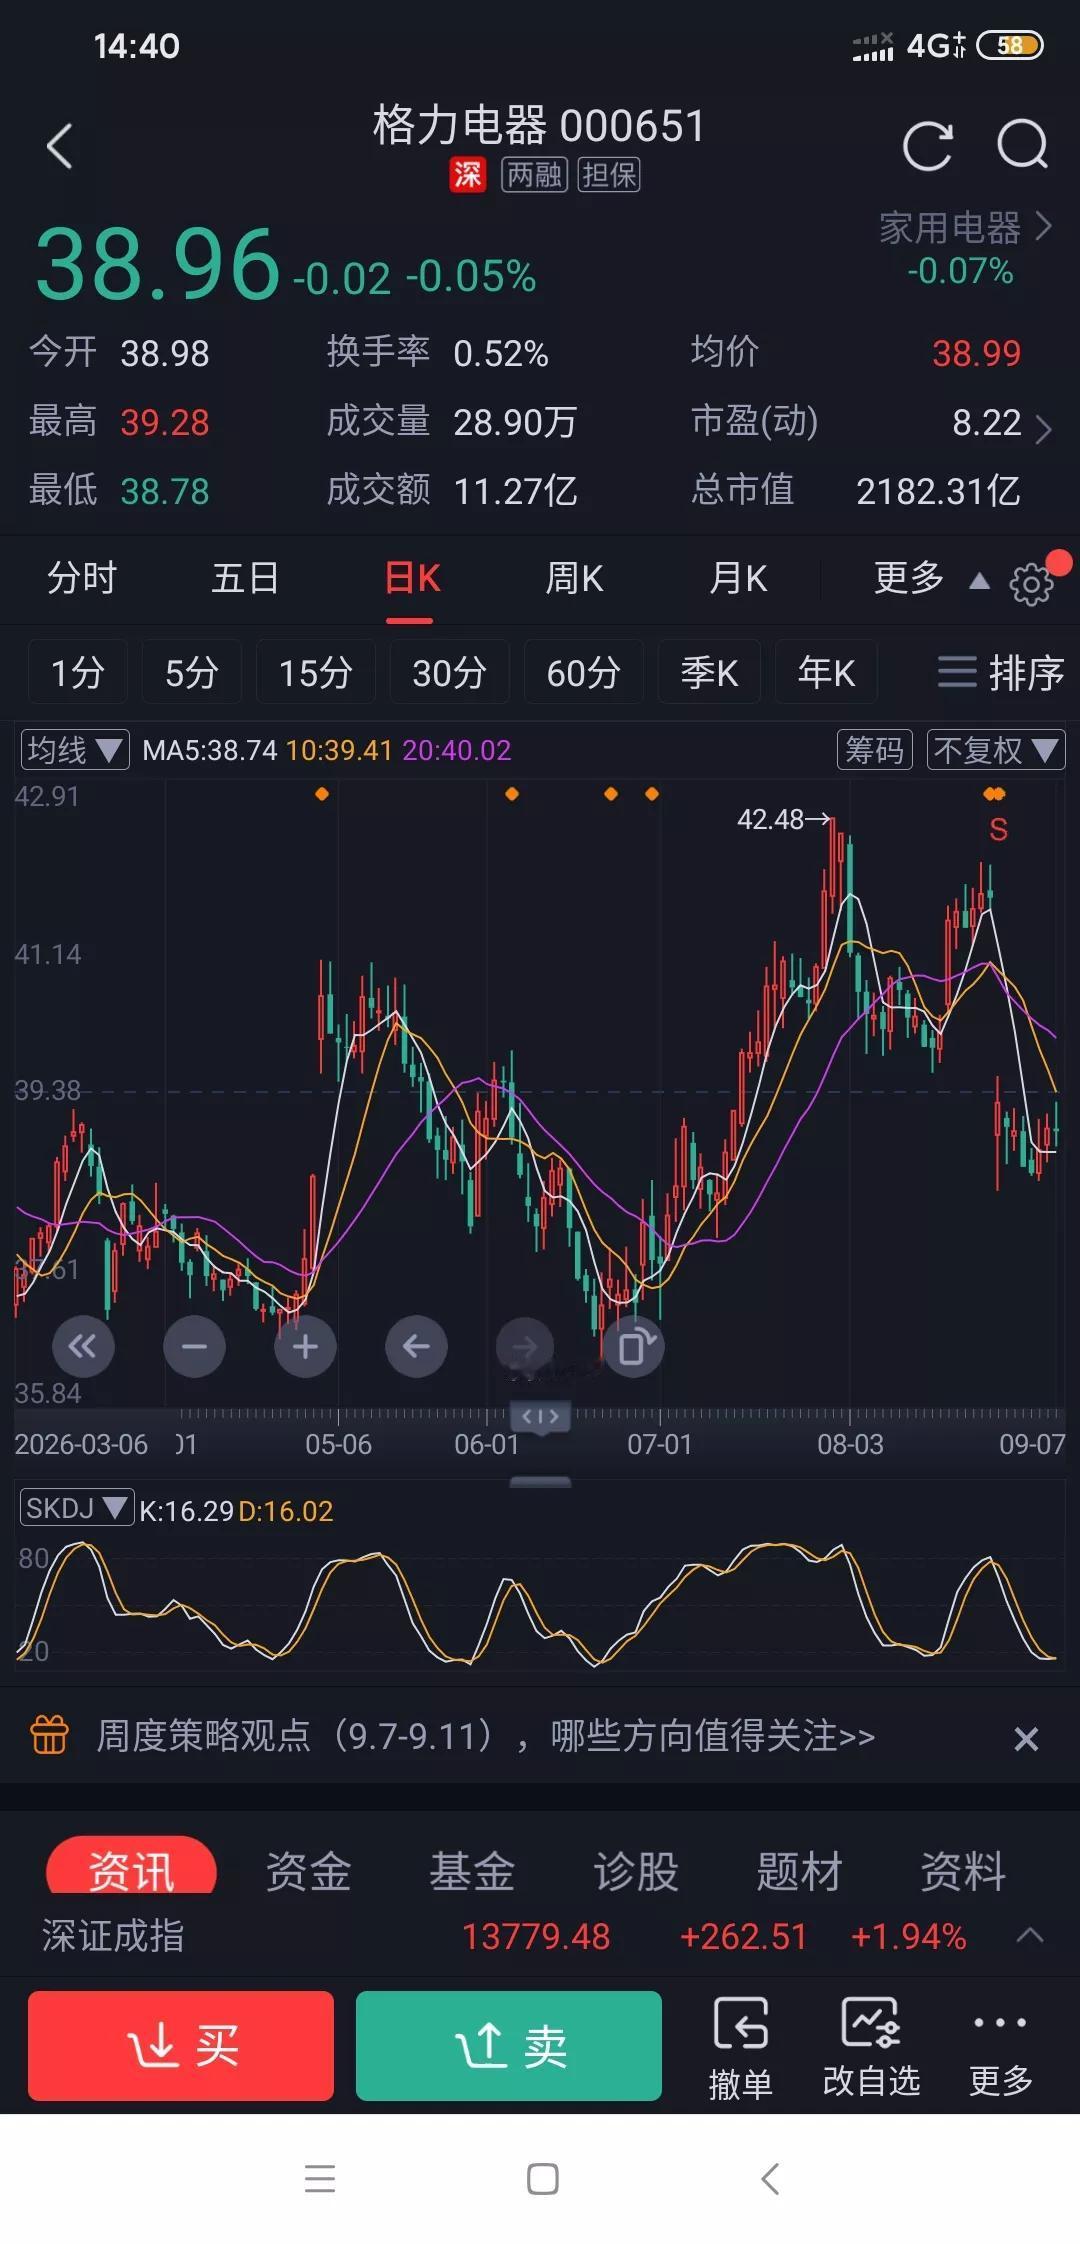Open the search magnifier icon

pyautogui.click(x=1022, y=146)
